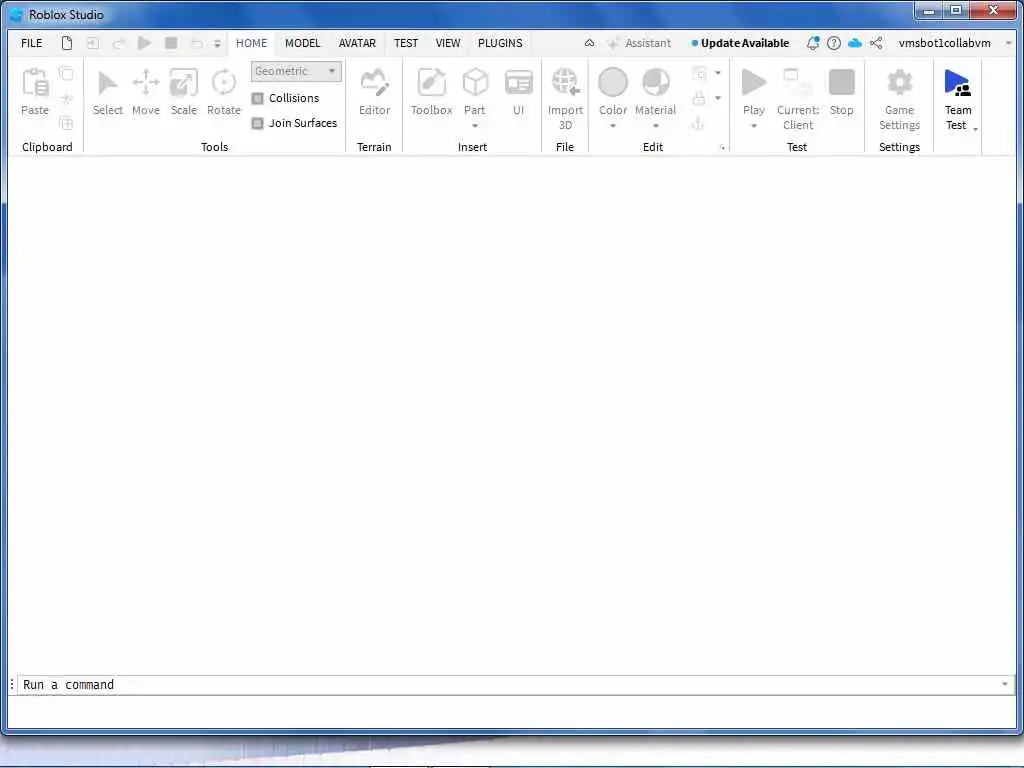The height and width of the screenshot is (768, 1024).
Task: Expand the Material dropdown arrow
Action: (655, 126)
